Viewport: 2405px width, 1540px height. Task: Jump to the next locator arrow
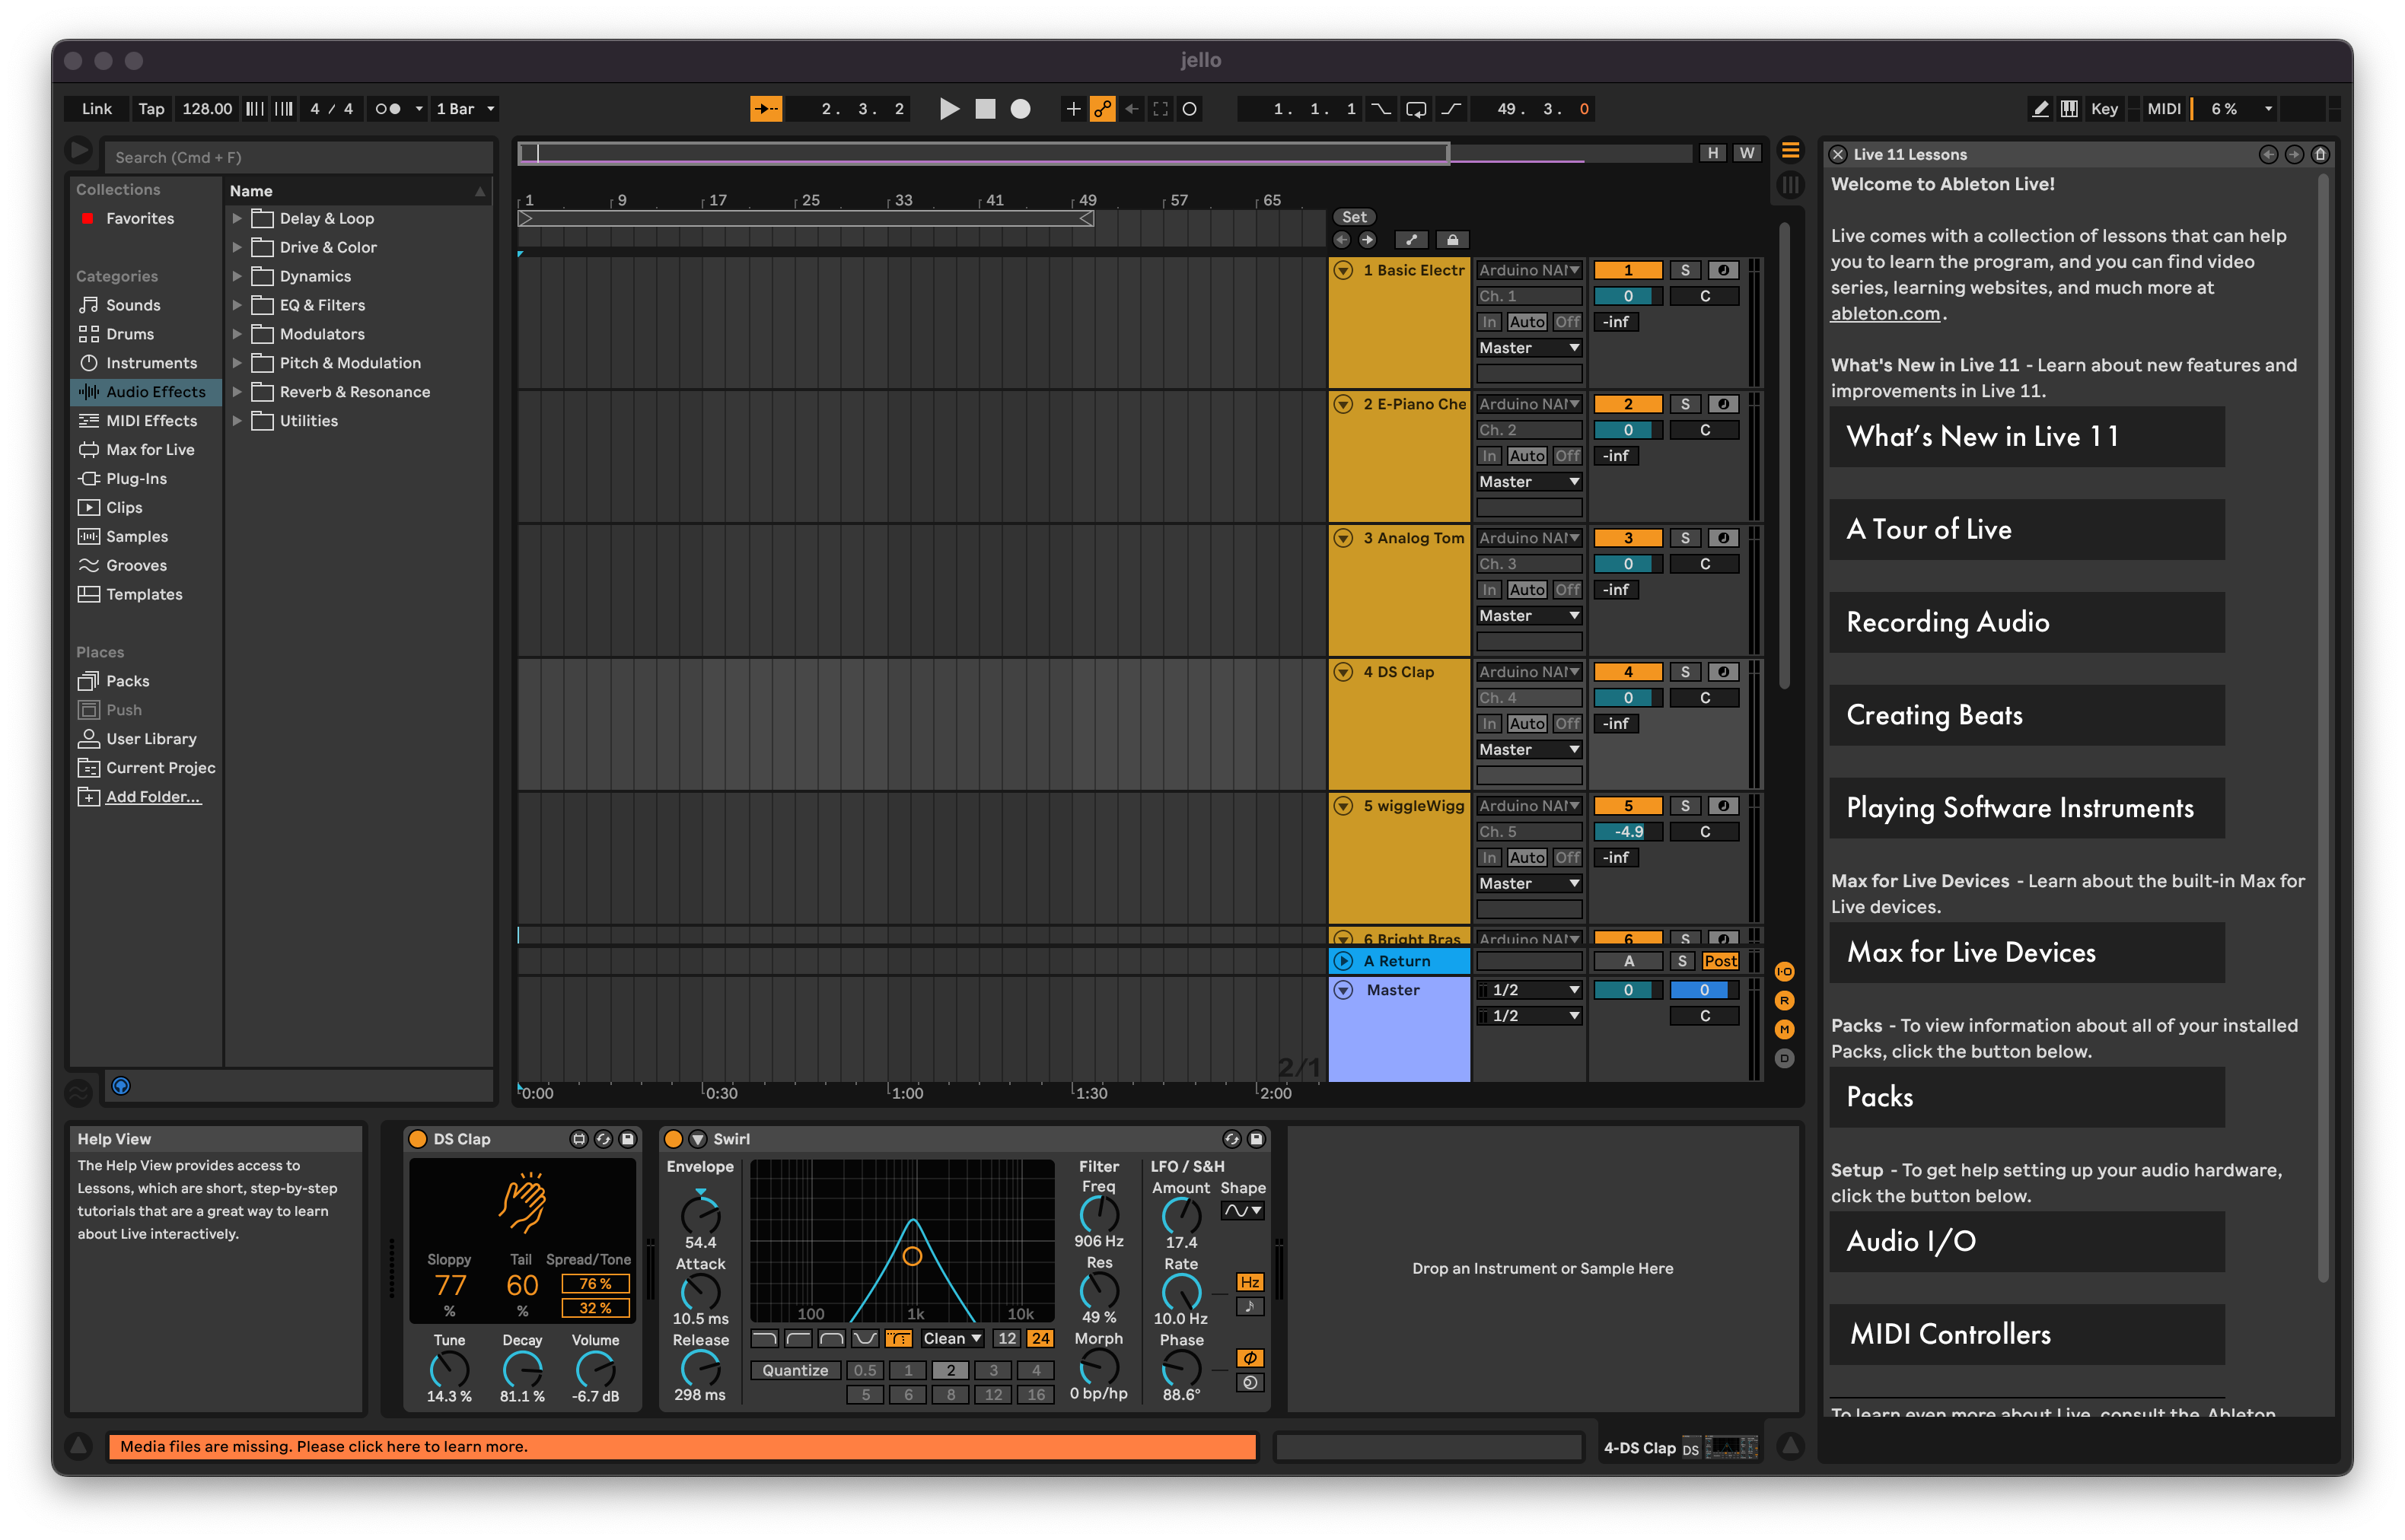(1367, 240)
